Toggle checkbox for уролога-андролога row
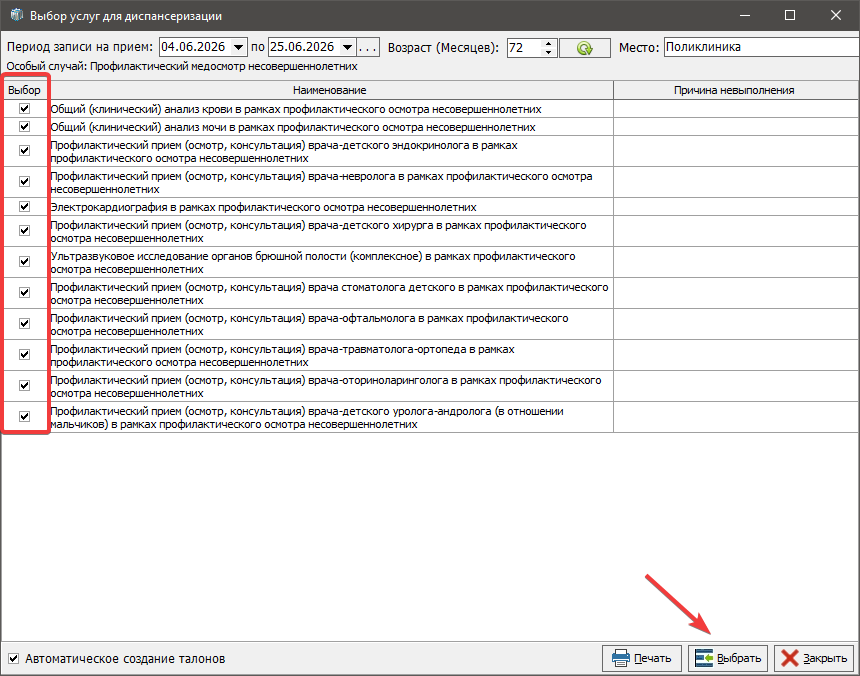The width and height of the screenshot is (860, 676). click(x=25, y=417)
